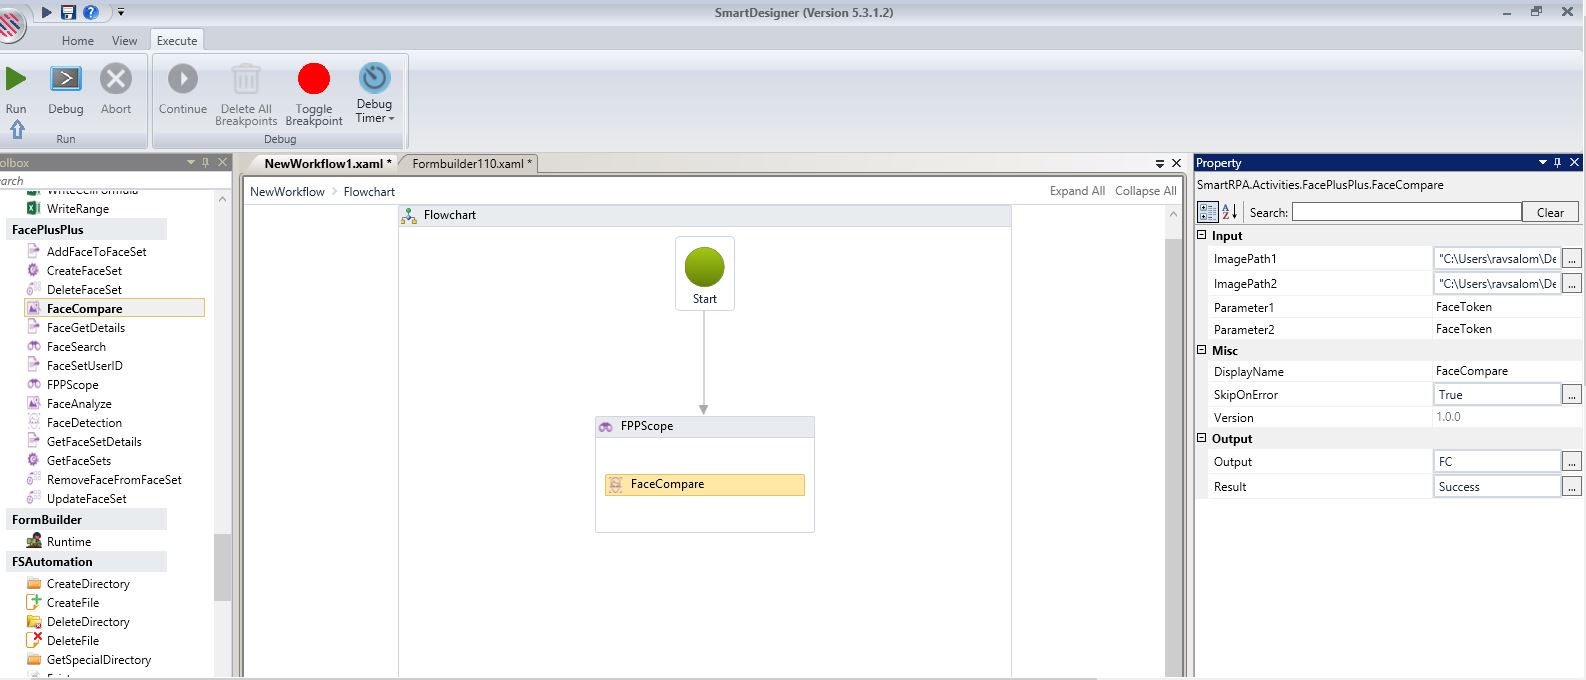Click the green Run play icon
The height and width of the screenshot is (680, 1586).
click(x=16, y=79)
